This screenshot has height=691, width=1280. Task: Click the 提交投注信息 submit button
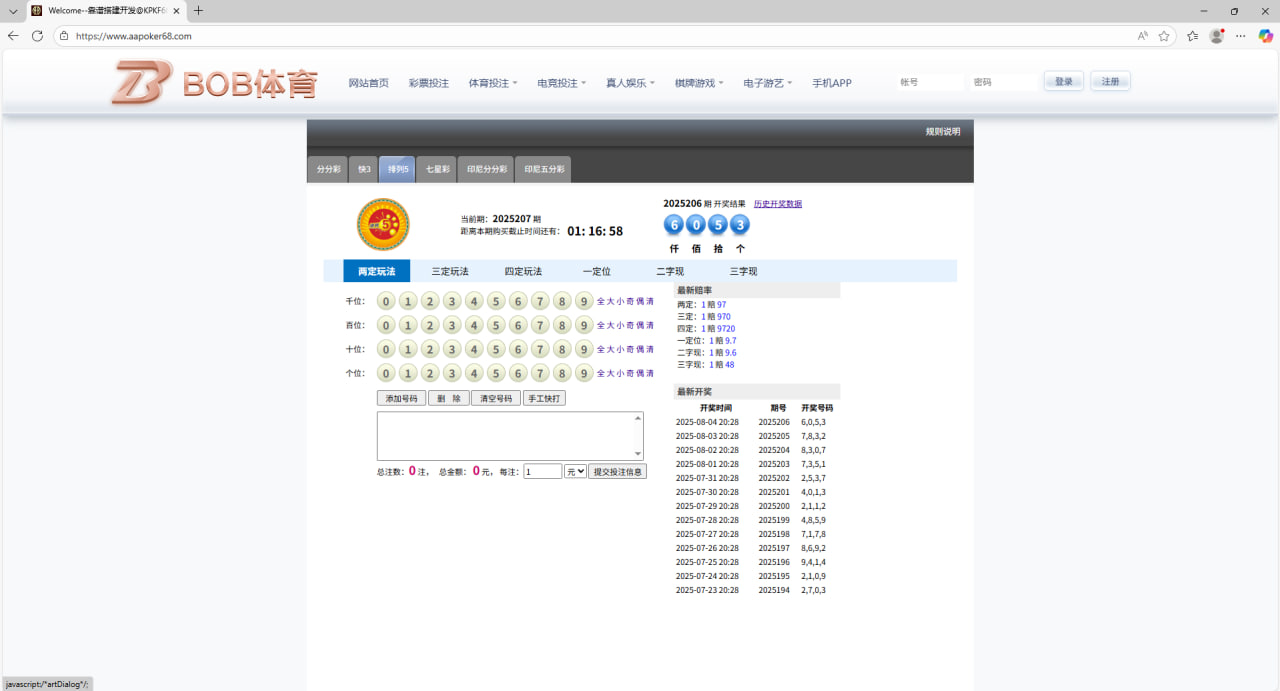tap(617, 471)
